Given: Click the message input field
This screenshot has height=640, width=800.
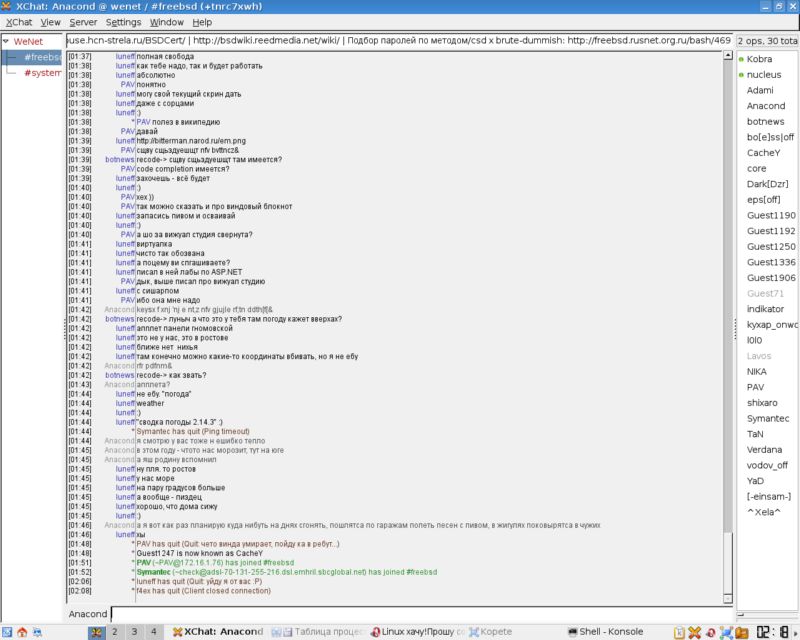Looking at the screenshot, I should [x=421, y=614].
